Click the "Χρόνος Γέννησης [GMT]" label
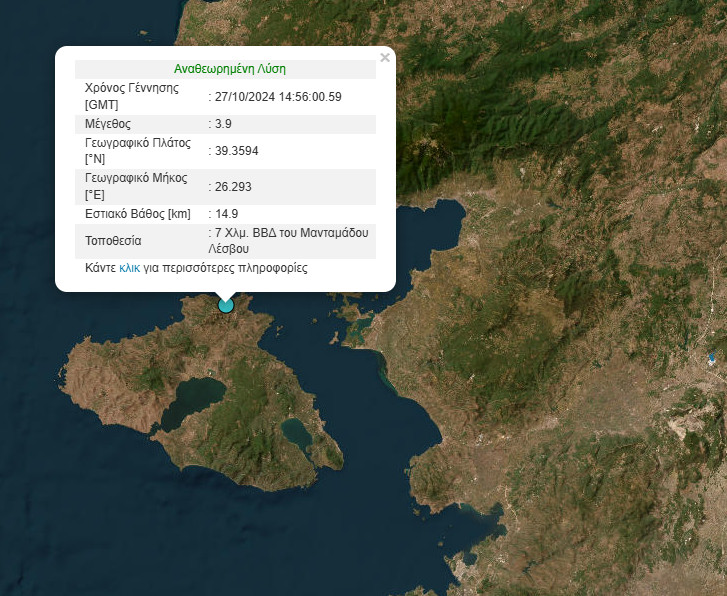The image size is (727, 596). pos(132,96)
